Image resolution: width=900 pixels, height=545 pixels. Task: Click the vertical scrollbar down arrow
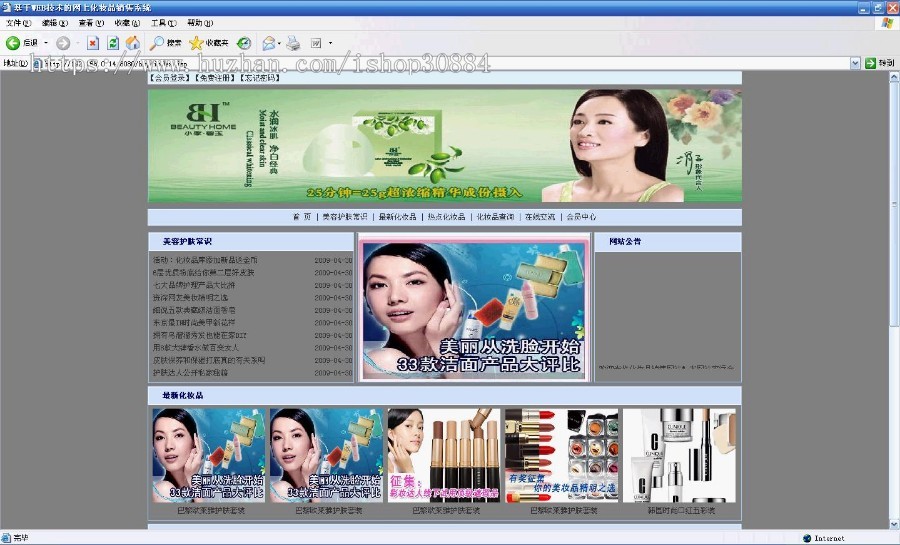coord(894,524)
